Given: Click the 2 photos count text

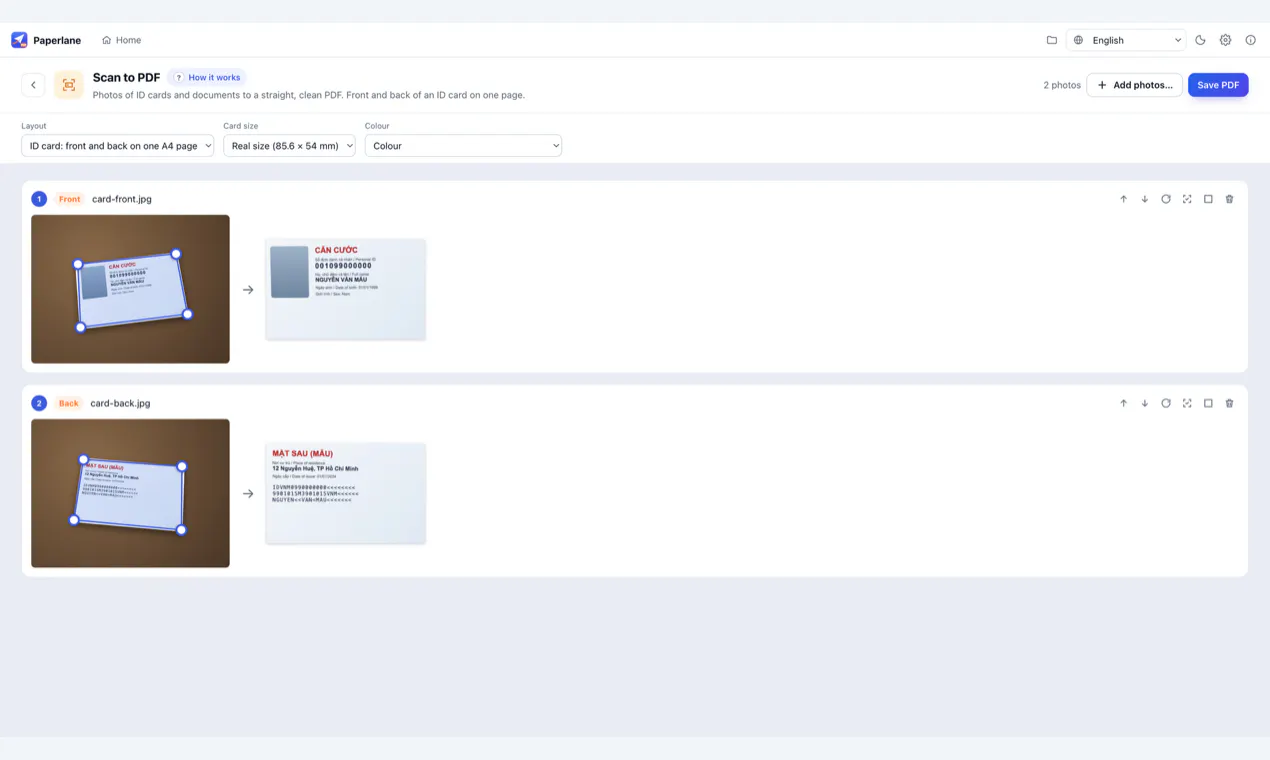Looking at the screenshot, I should 1062,85.
